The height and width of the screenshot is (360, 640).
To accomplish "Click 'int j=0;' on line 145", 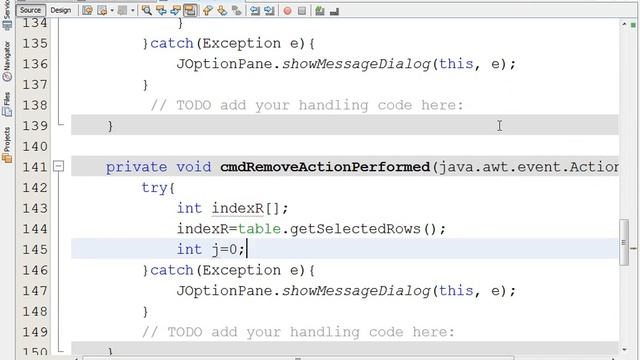I will [x=211, y=249].
